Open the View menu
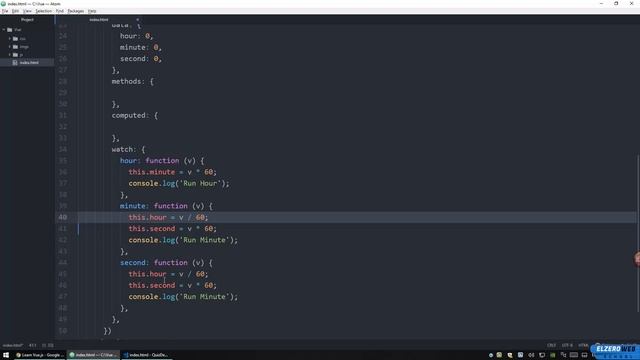Screen dimensions: 640x360 pyautogui.click(x=27, y=11)
